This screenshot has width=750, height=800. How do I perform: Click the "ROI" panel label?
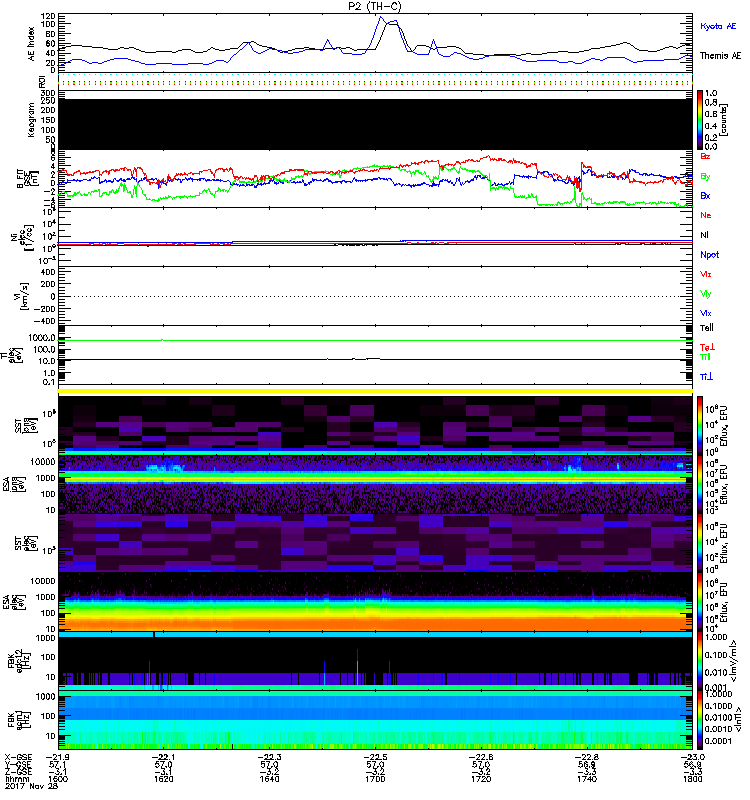(x=43, y=81)
